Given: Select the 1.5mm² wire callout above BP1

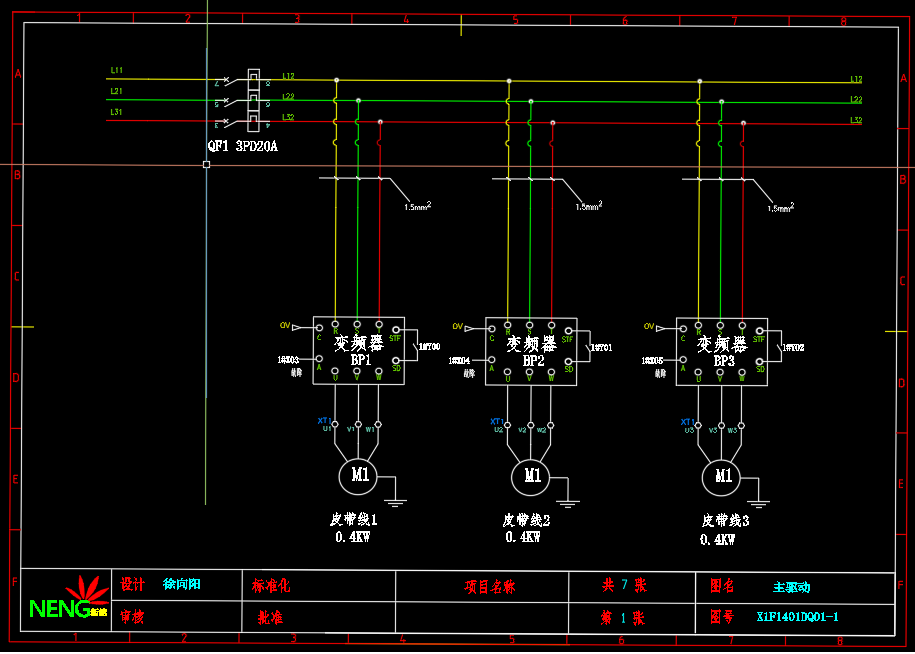Looking at the screenshot, I should (417, 207).
